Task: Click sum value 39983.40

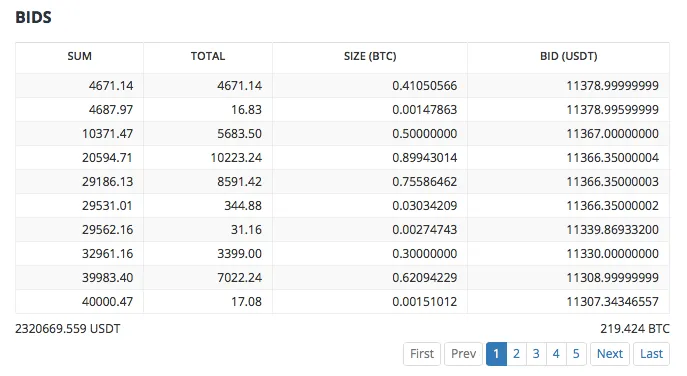Action: 107,277
